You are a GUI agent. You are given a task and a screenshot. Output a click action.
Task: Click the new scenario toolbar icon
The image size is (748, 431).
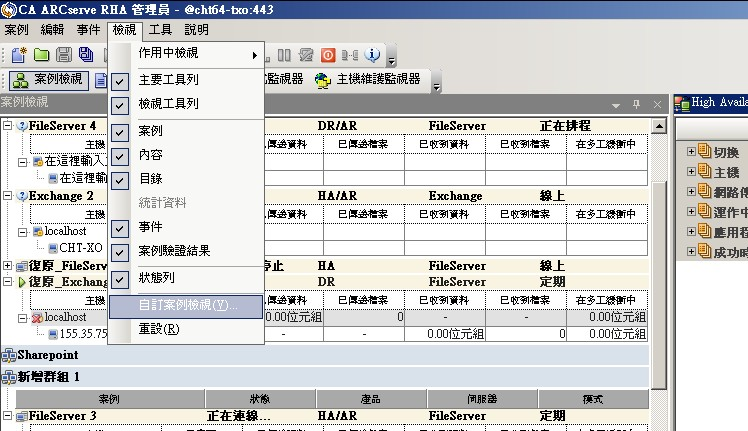click(19, 55)
